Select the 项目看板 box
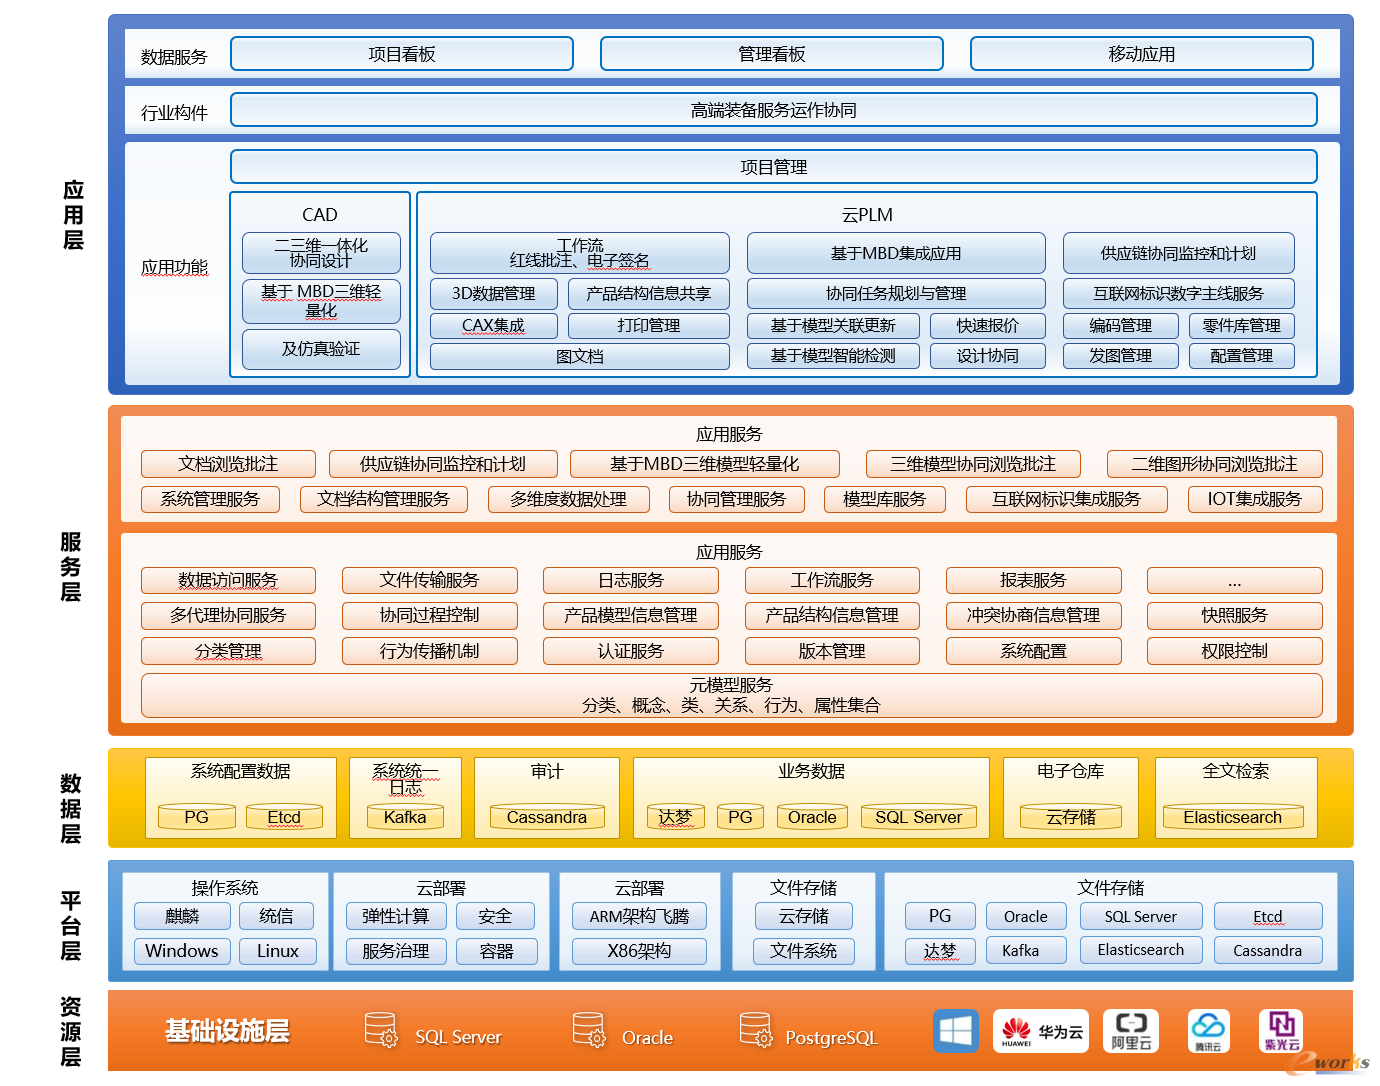The height and width of the screenshot is (1086, 1380). pyautogui.click(x=402, y=54)
